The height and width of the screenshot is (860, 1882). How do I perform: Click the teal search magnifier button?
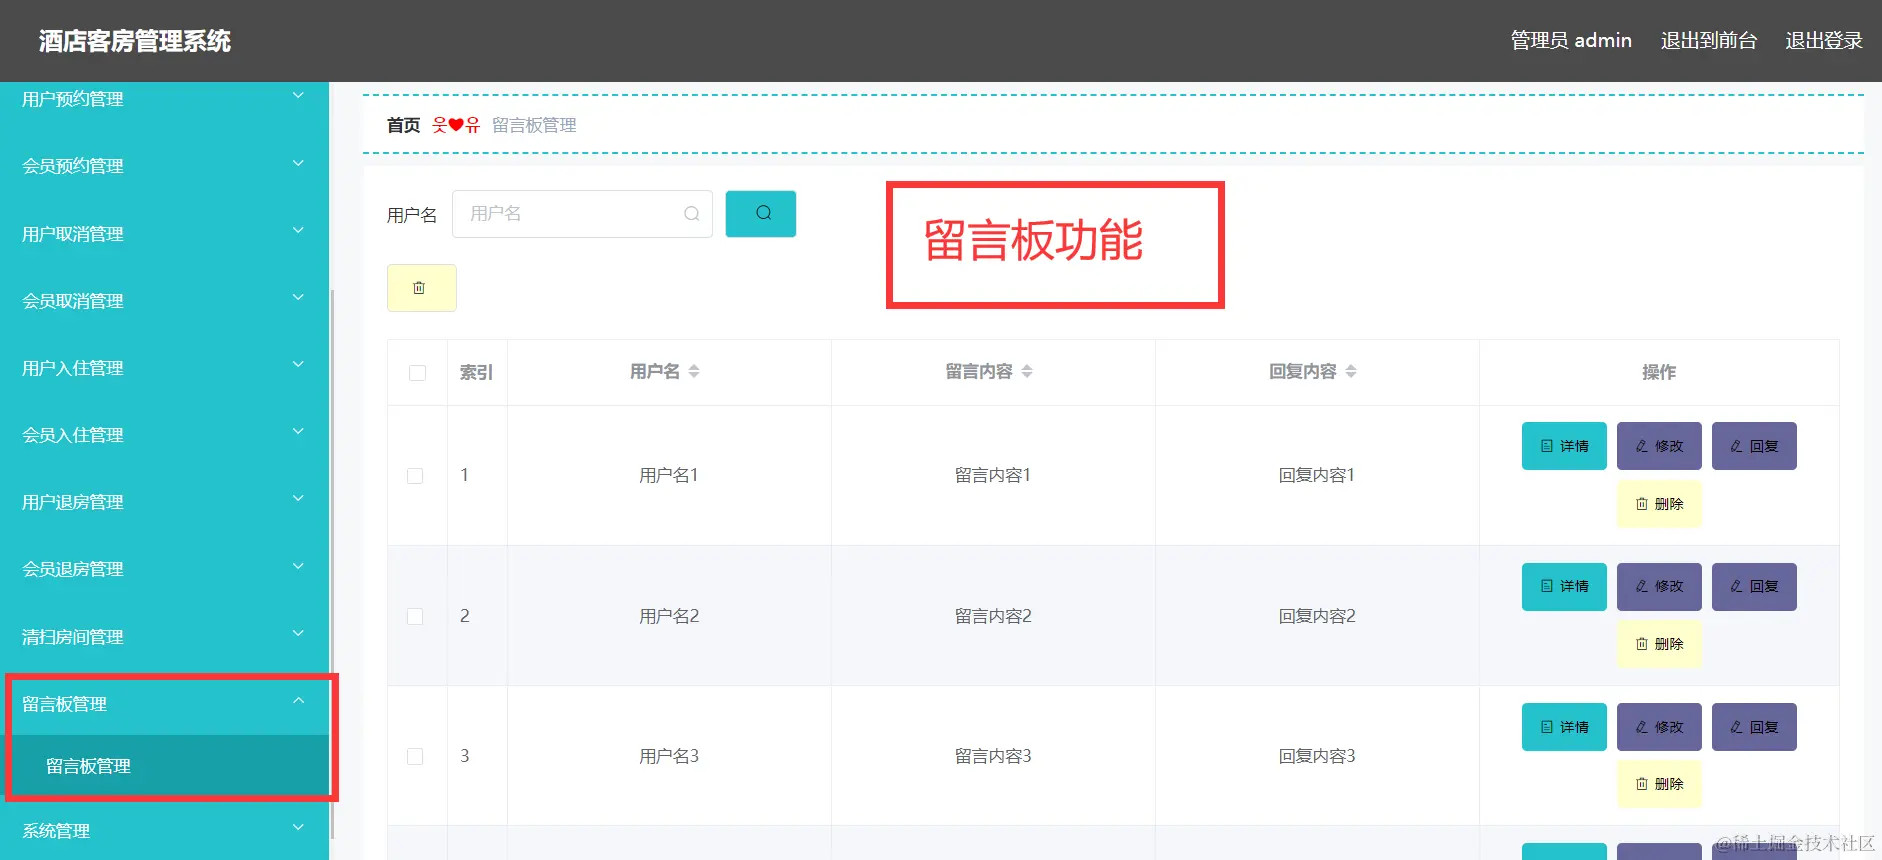click(x=760, y=213)
